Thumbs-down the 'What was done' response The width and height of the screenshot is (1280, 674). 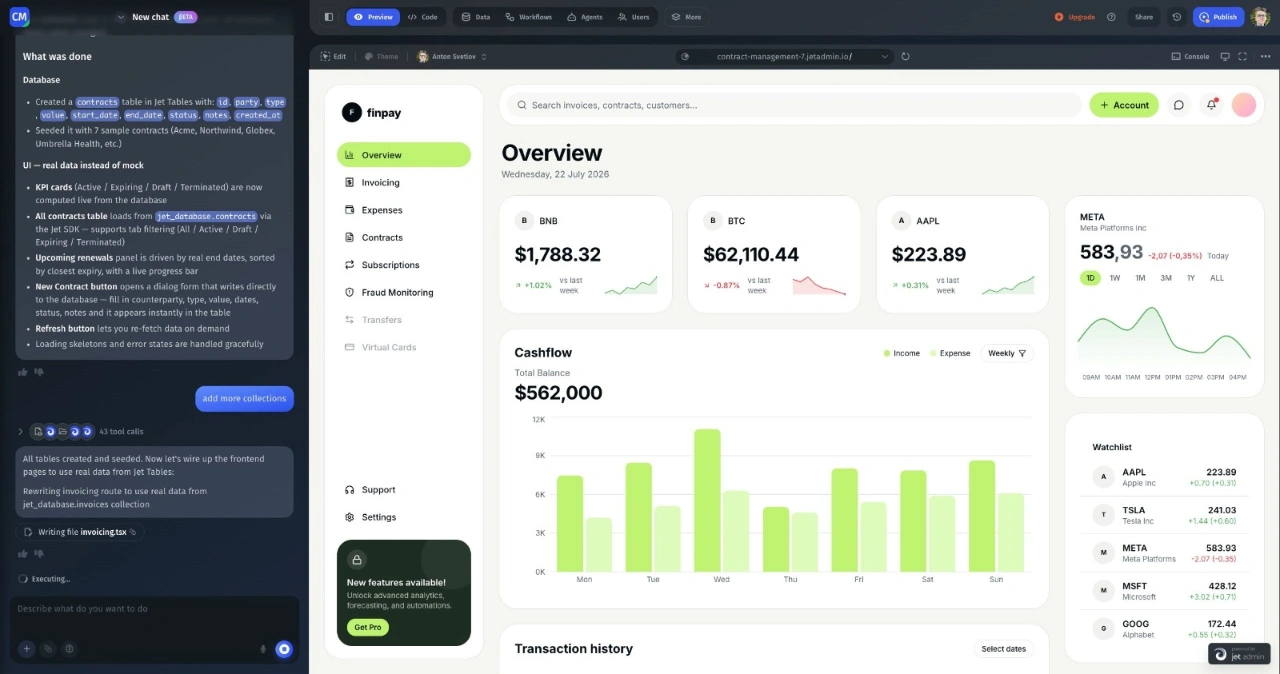(40, 372)
